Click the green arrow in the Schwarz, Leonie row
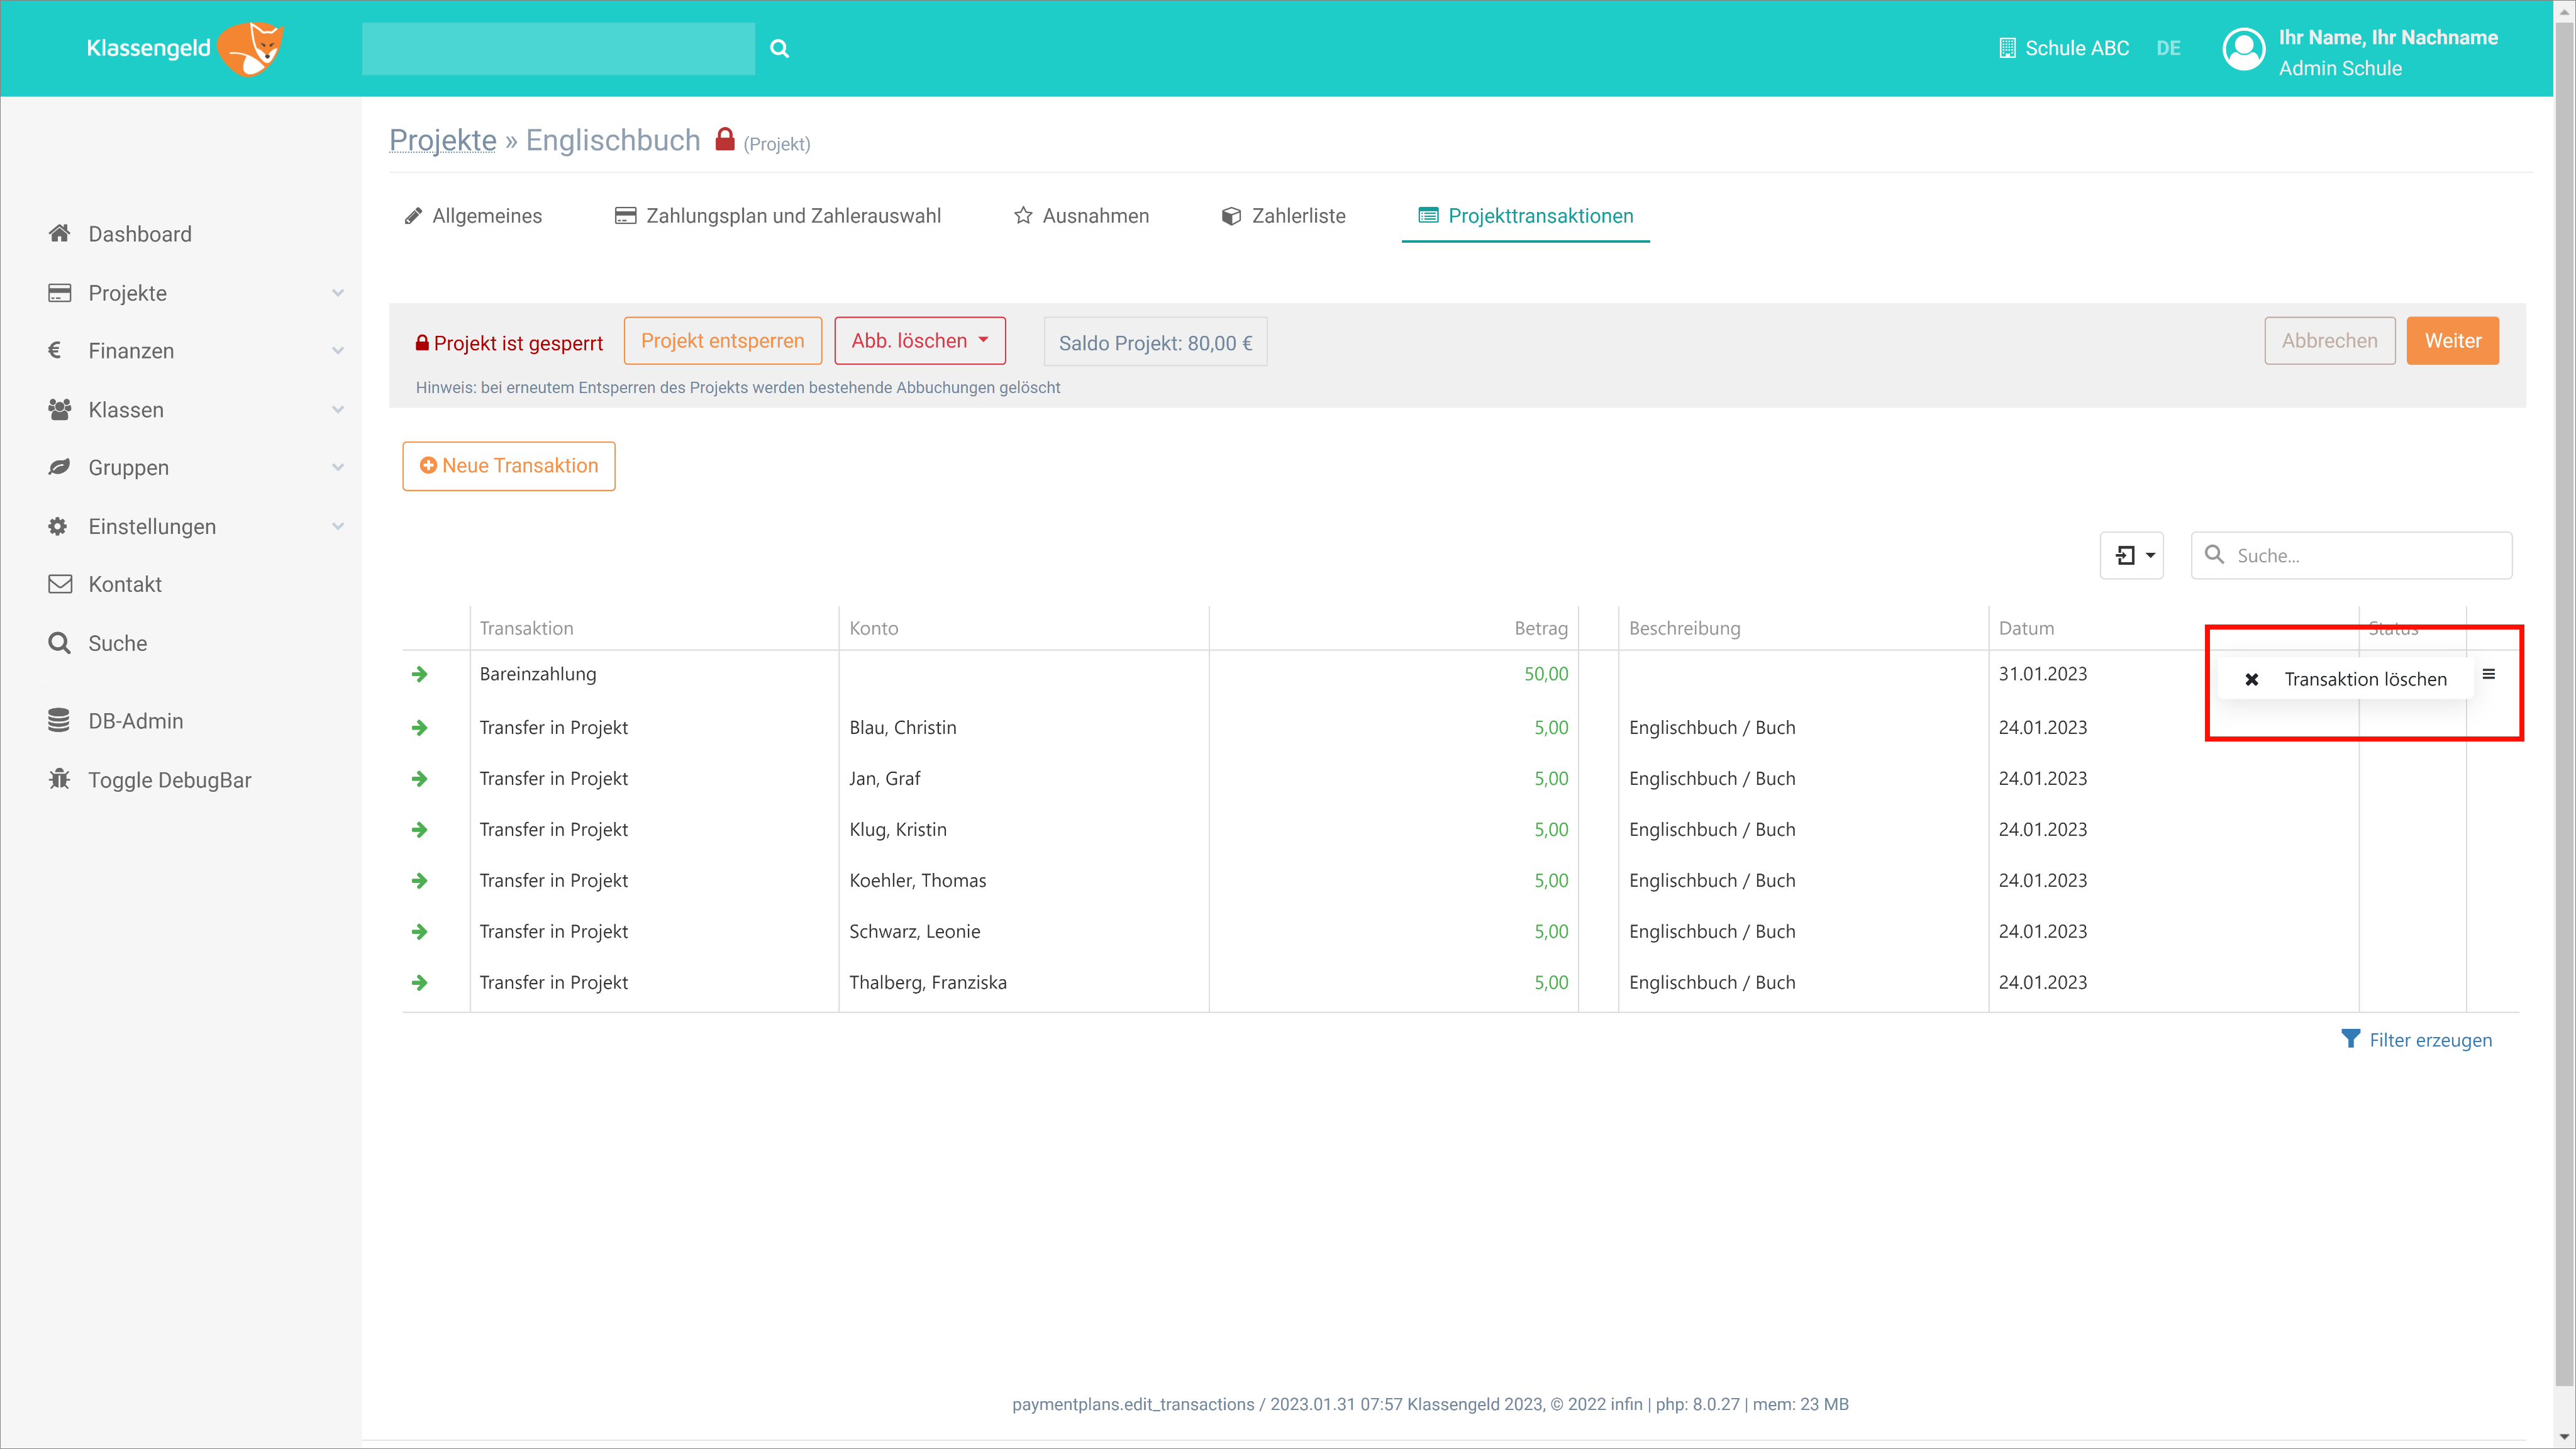 tap(419, 931)
